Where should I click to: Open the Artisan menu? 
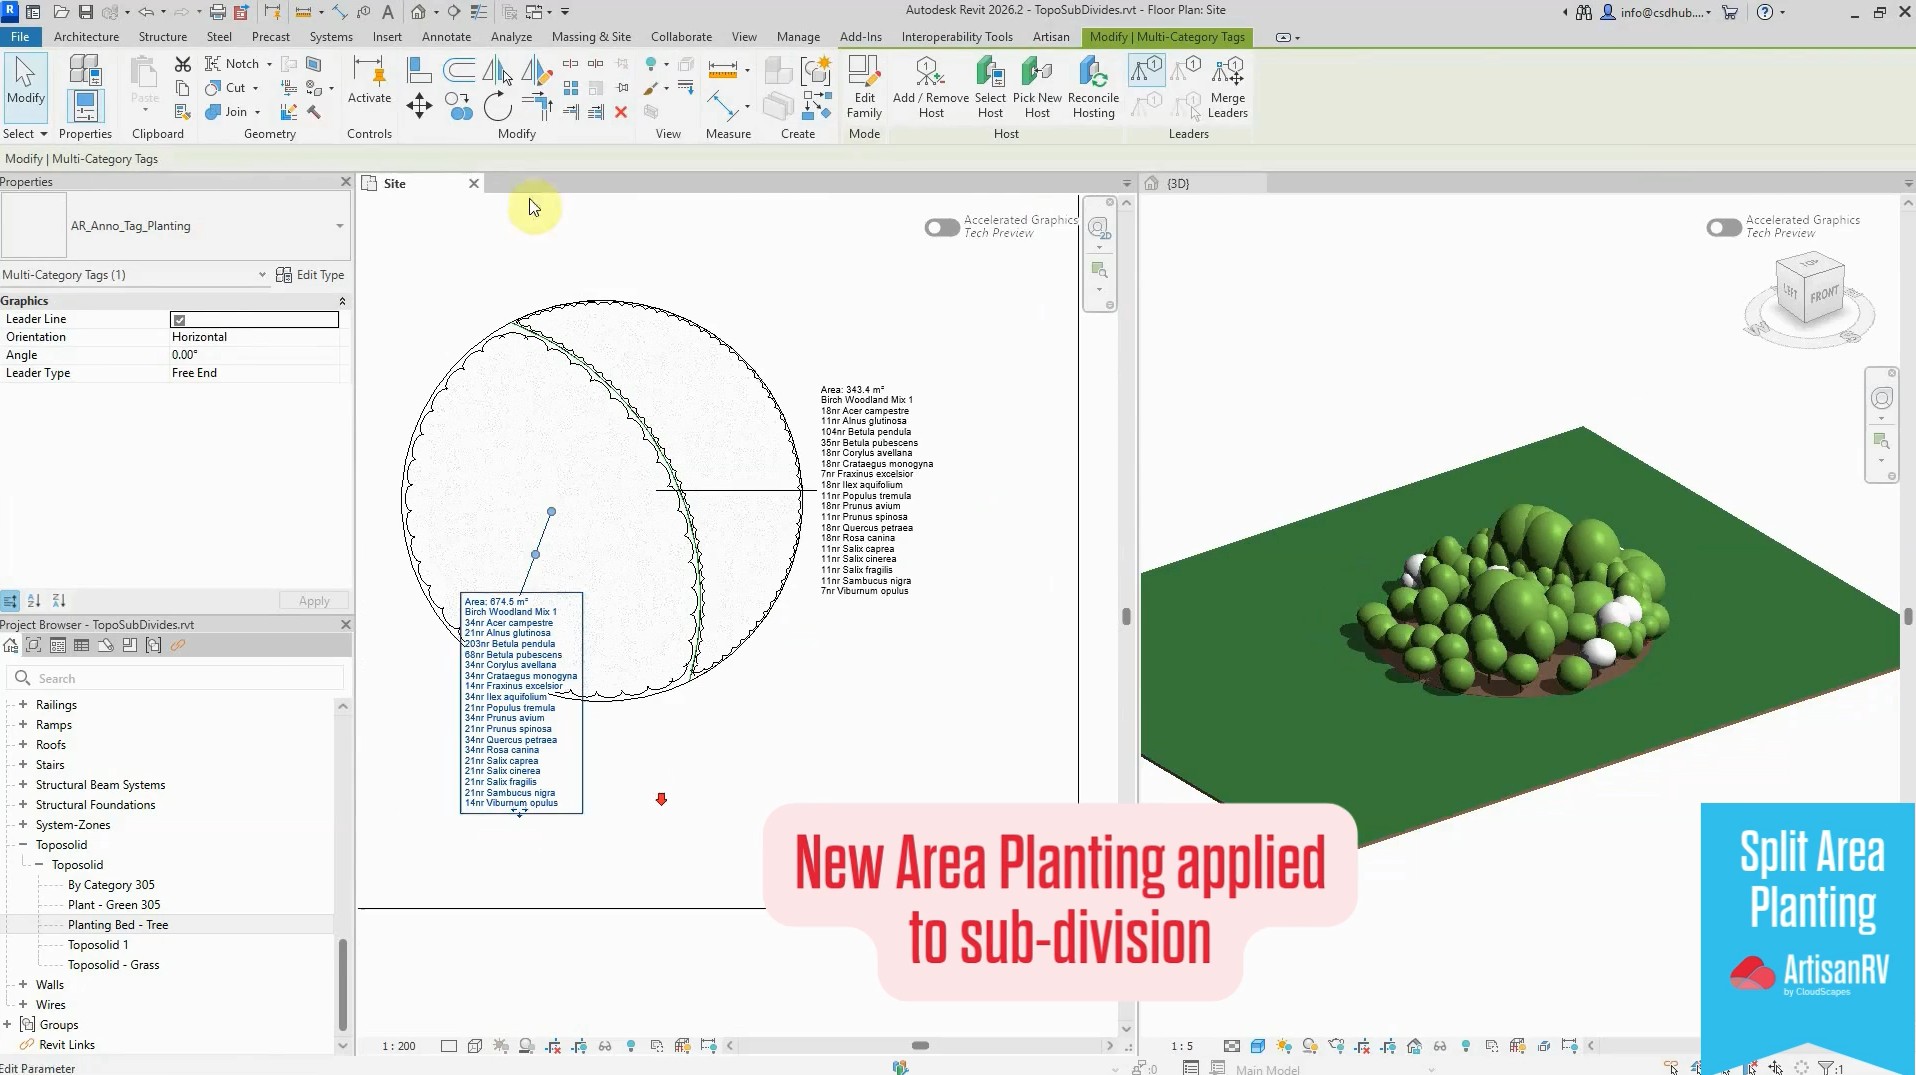[x=1050, y=37]
